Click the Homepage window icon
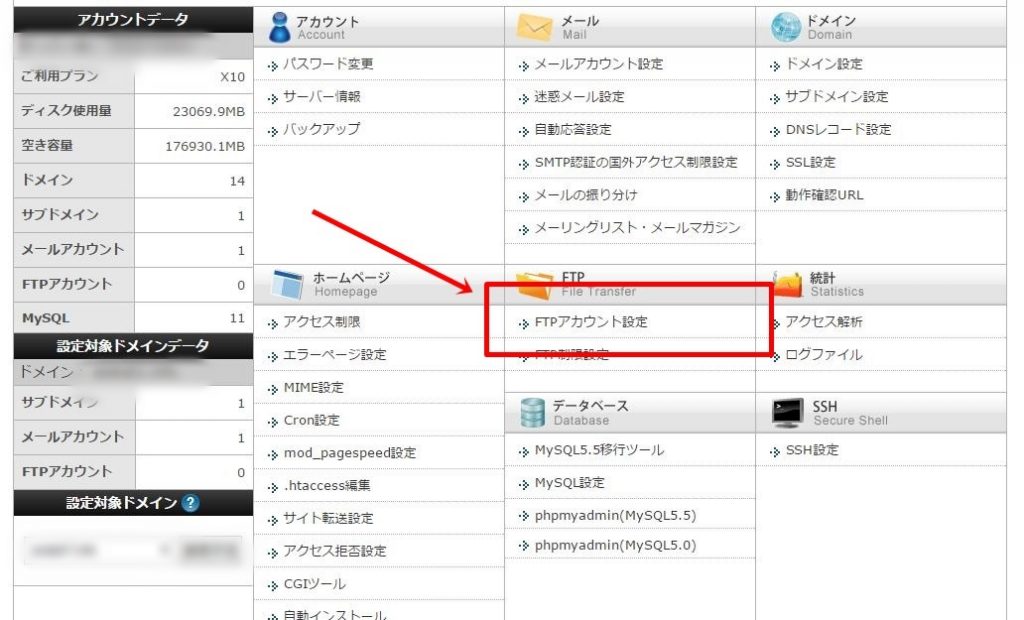 coord(287,285)
